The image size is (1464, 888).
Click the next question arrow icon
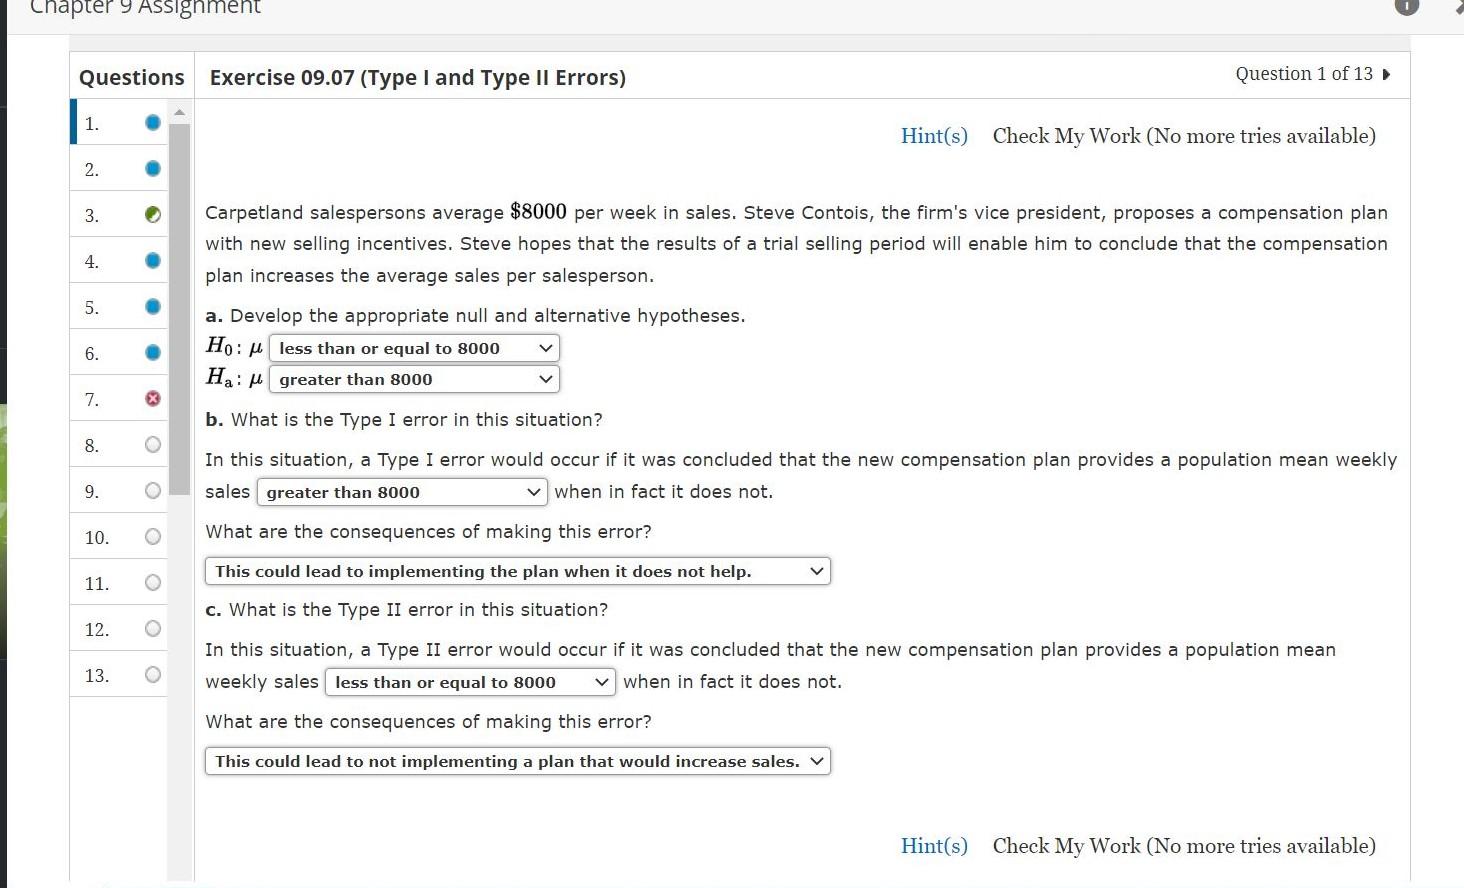(1386, 75)
